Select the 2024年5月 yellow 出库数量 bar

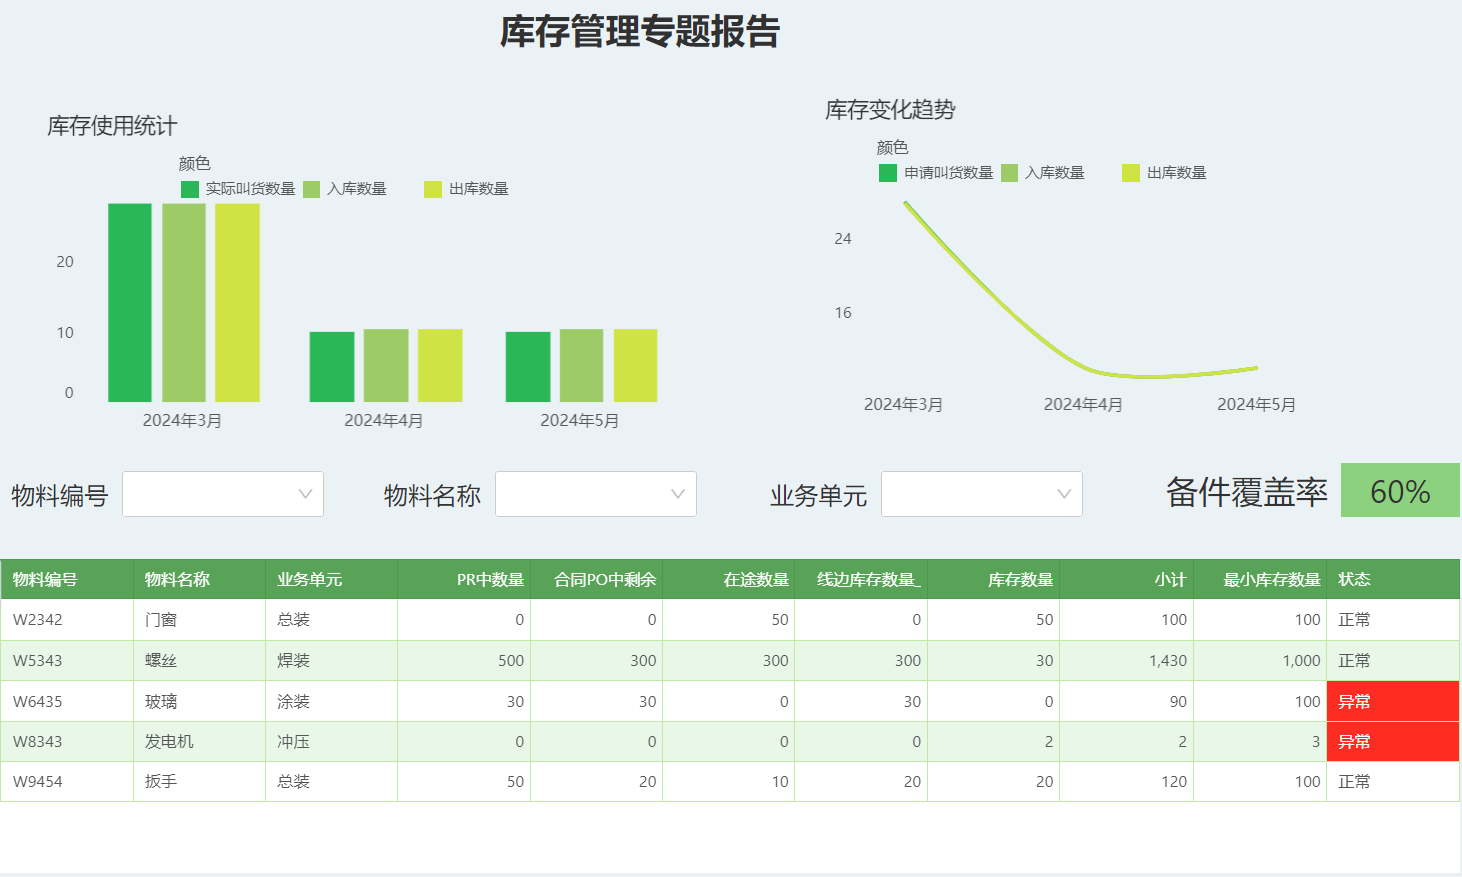click(x=635, y=366)
